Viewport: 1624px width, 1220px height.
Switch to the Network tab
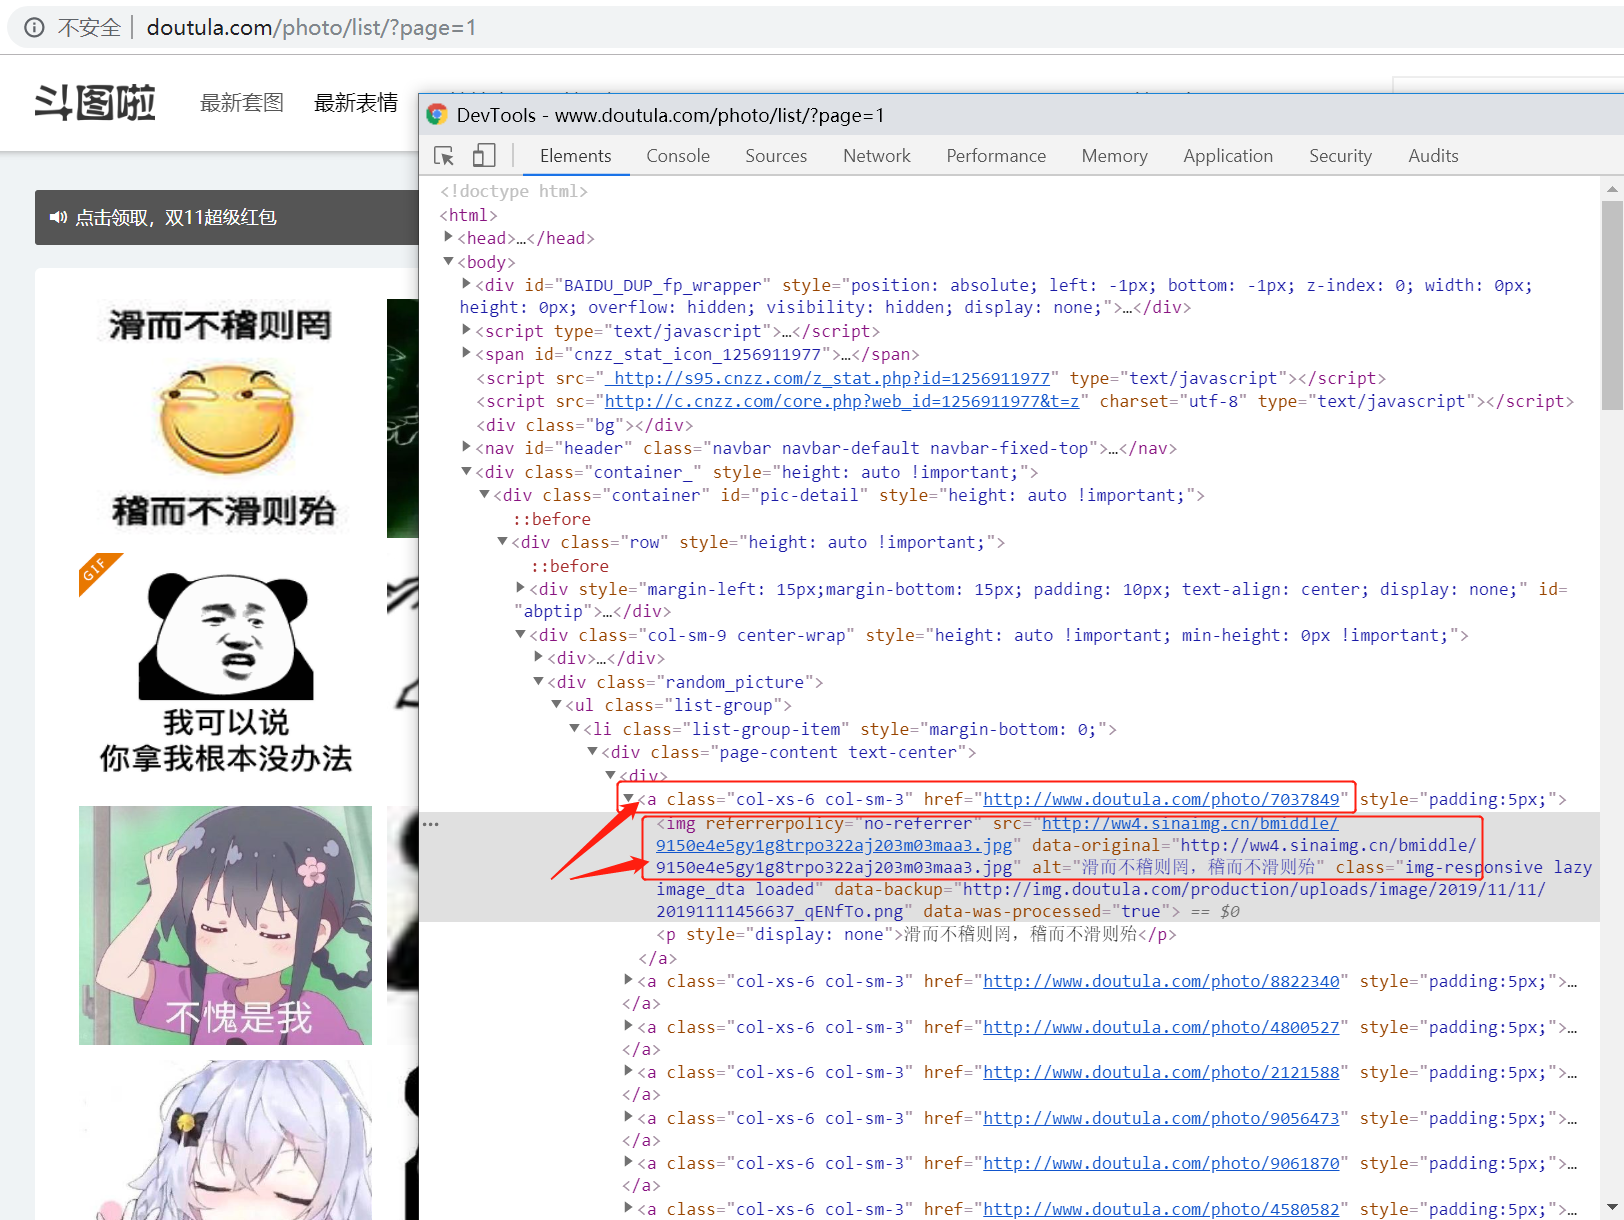point(877,156)
